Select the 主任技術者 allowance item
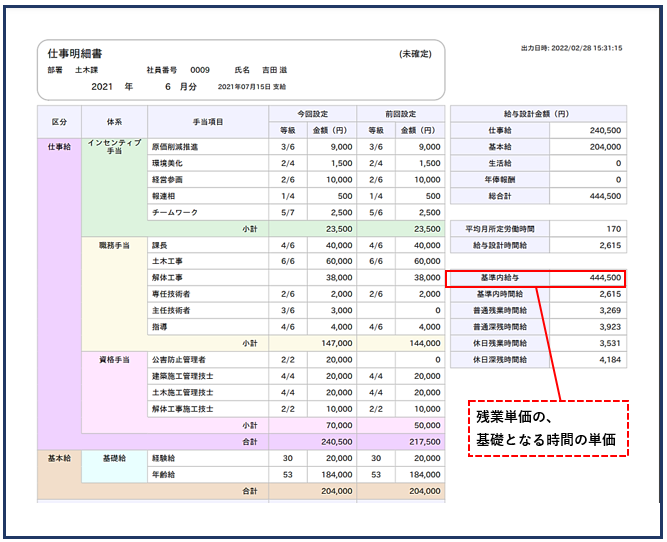This screenshot has height=542, width=667. click(x=169, y=309)
